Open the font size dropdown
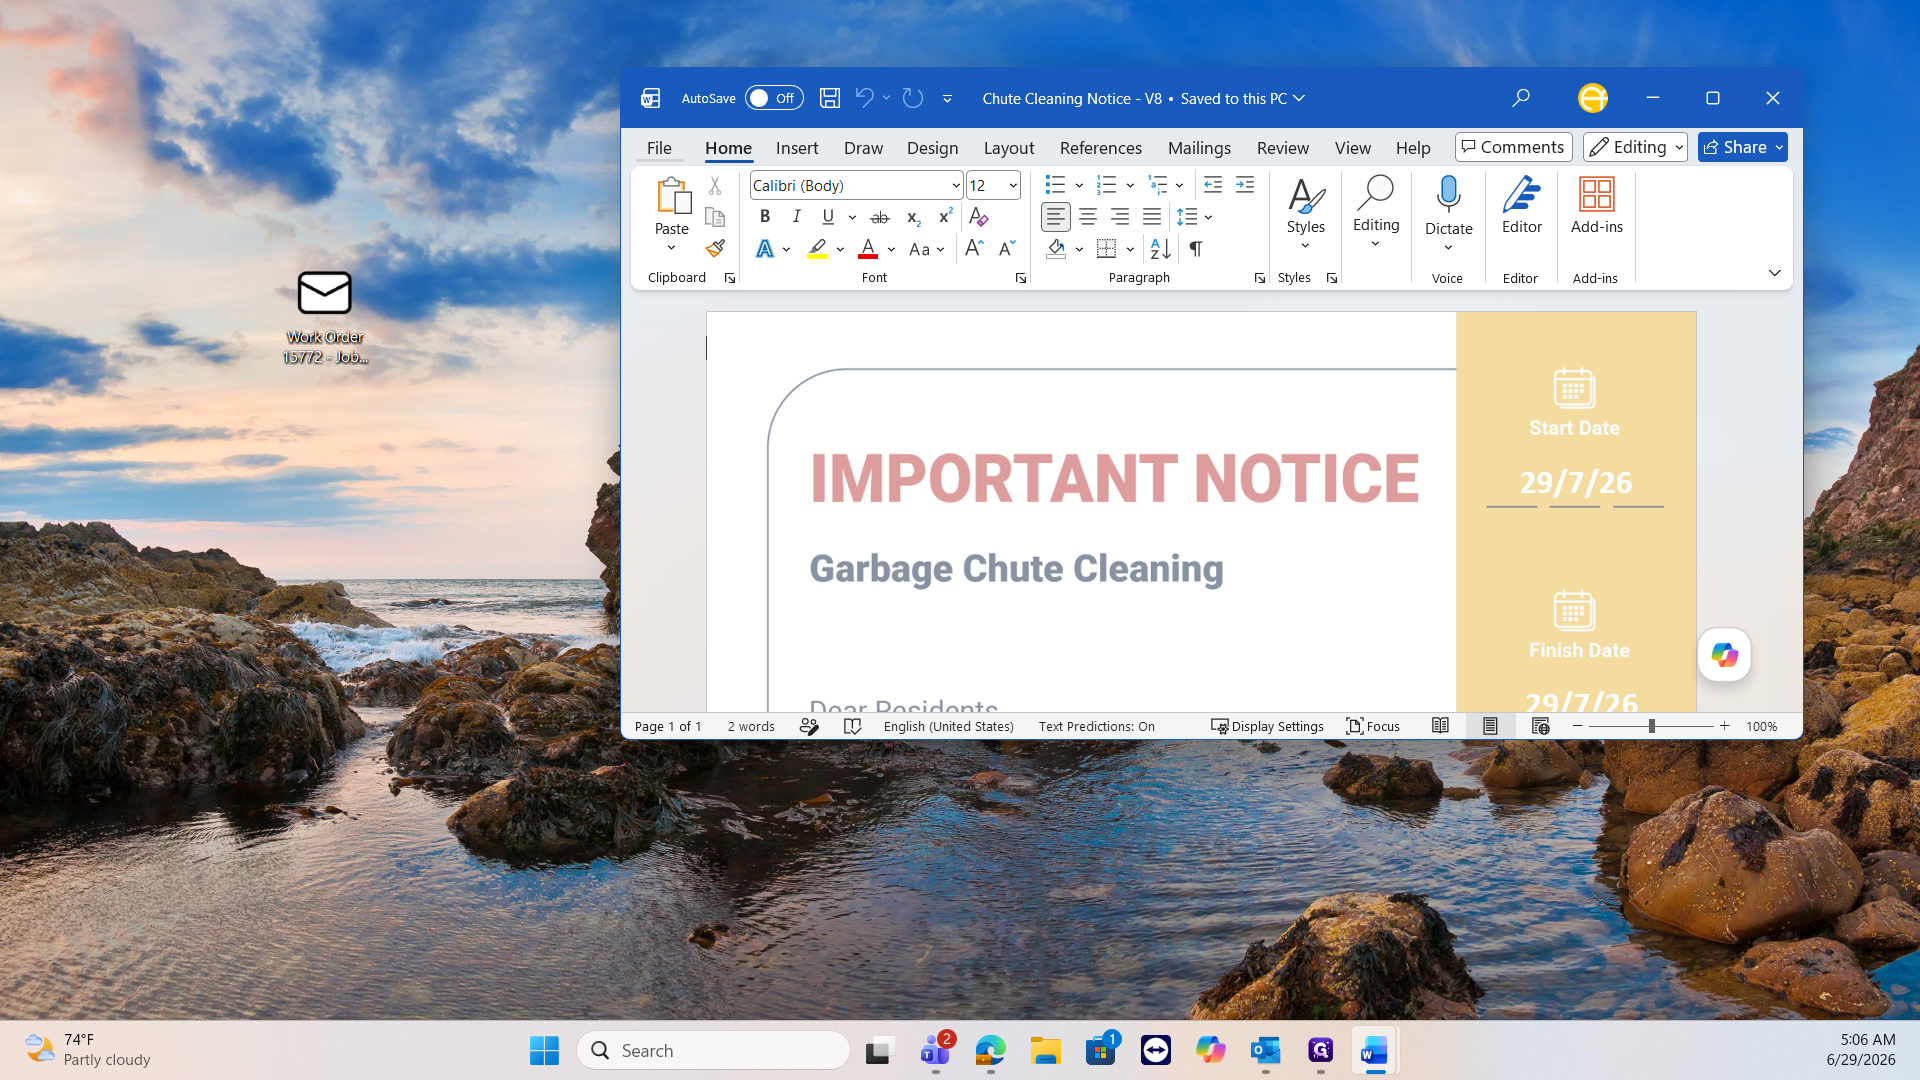The image size is (1920, 1080). pyautogui.click(x=1013, y=186)
